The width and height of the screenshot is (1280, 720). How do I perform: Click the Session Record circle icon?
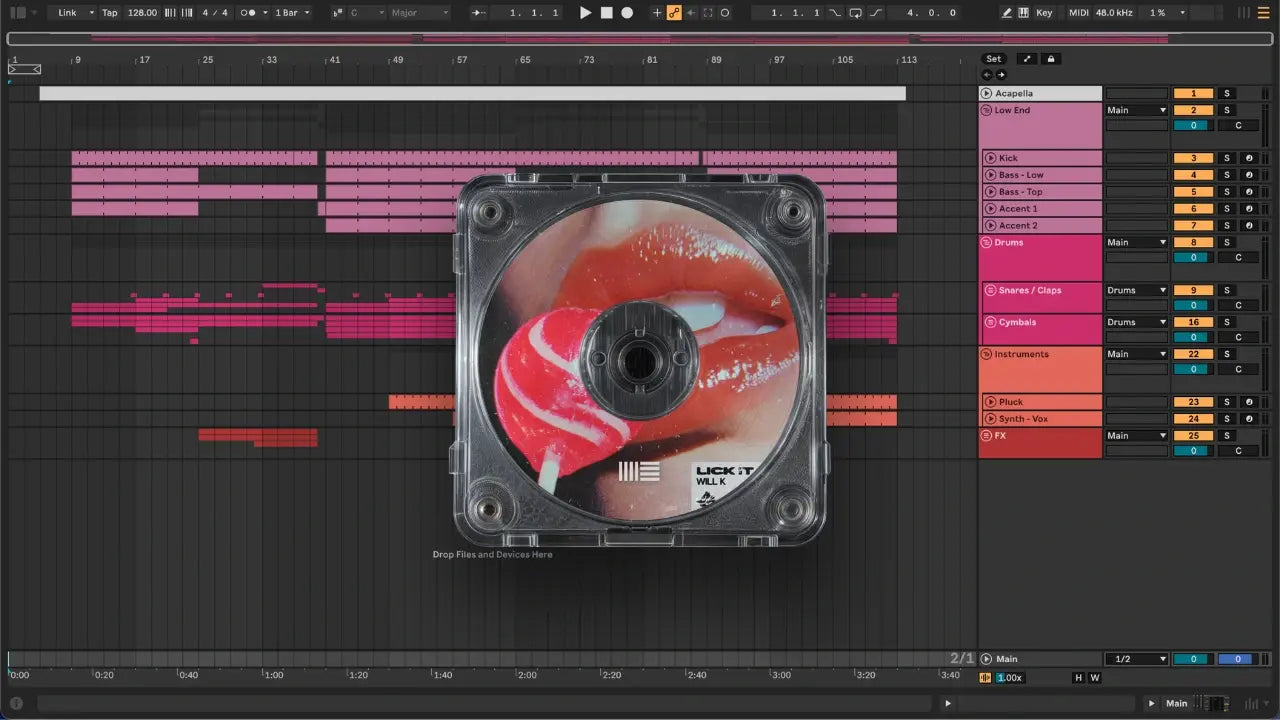pyautogui.click(x=725, y=13)
